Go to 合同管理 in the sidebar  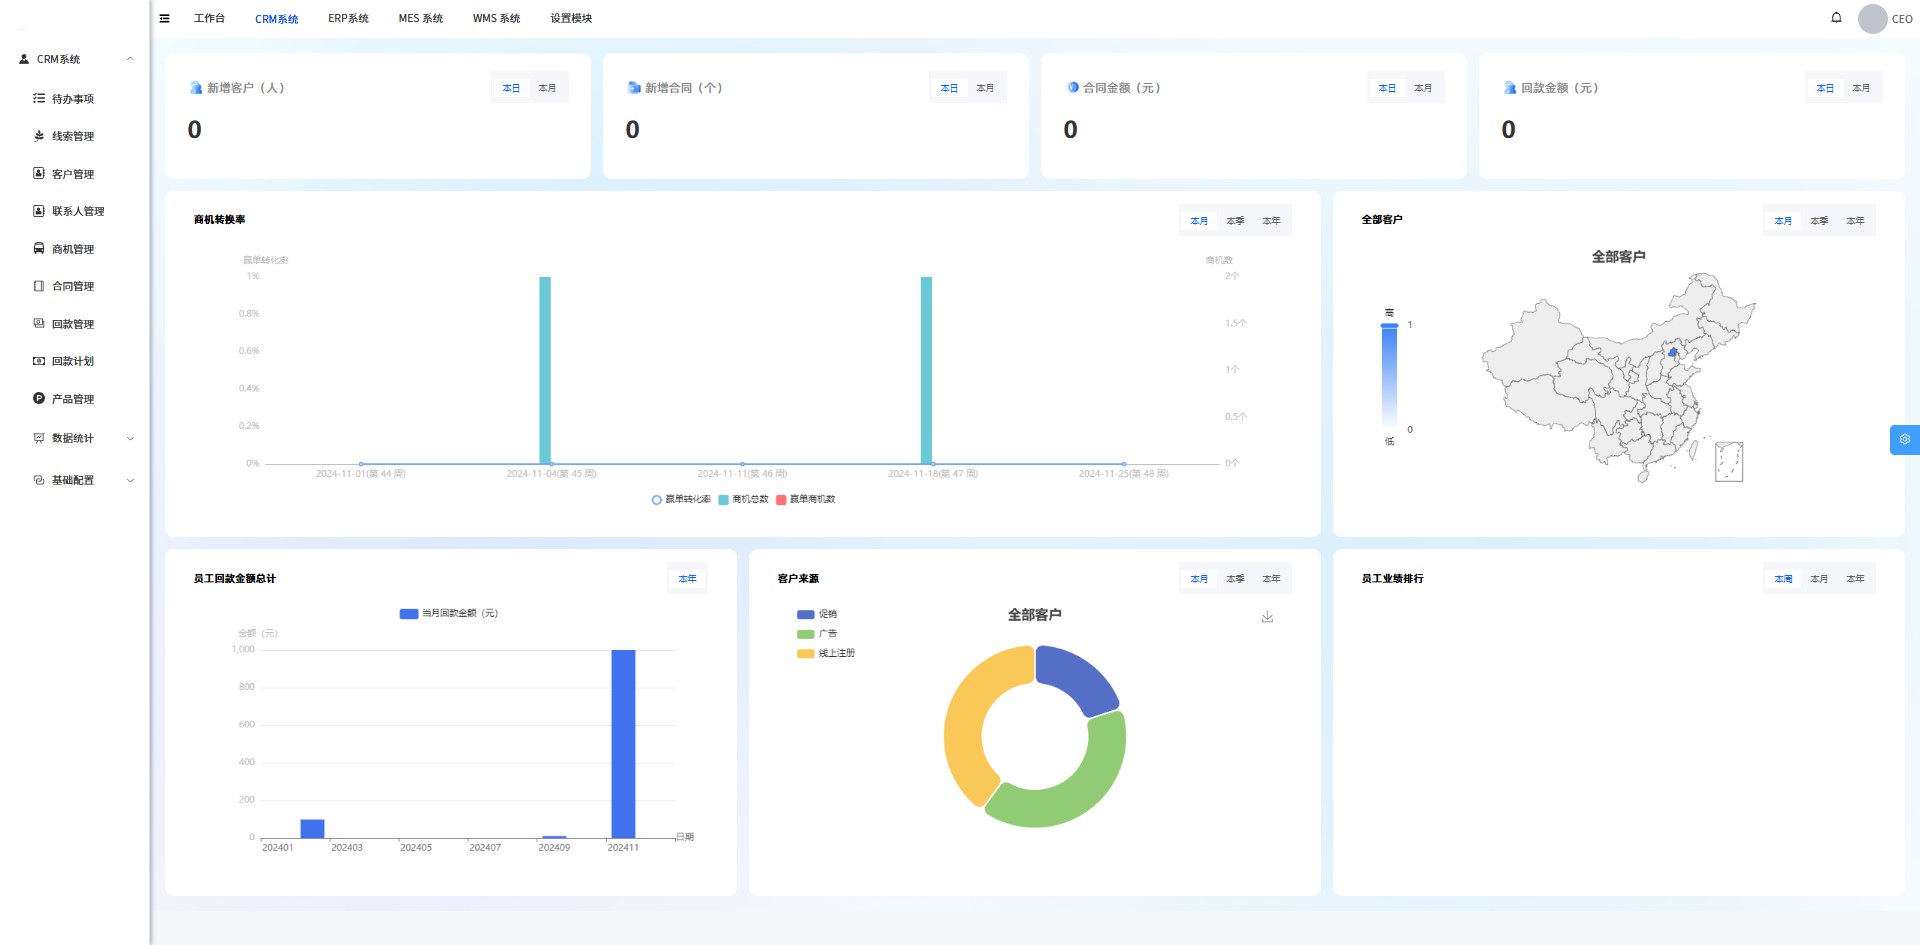[x=73, y=286]
